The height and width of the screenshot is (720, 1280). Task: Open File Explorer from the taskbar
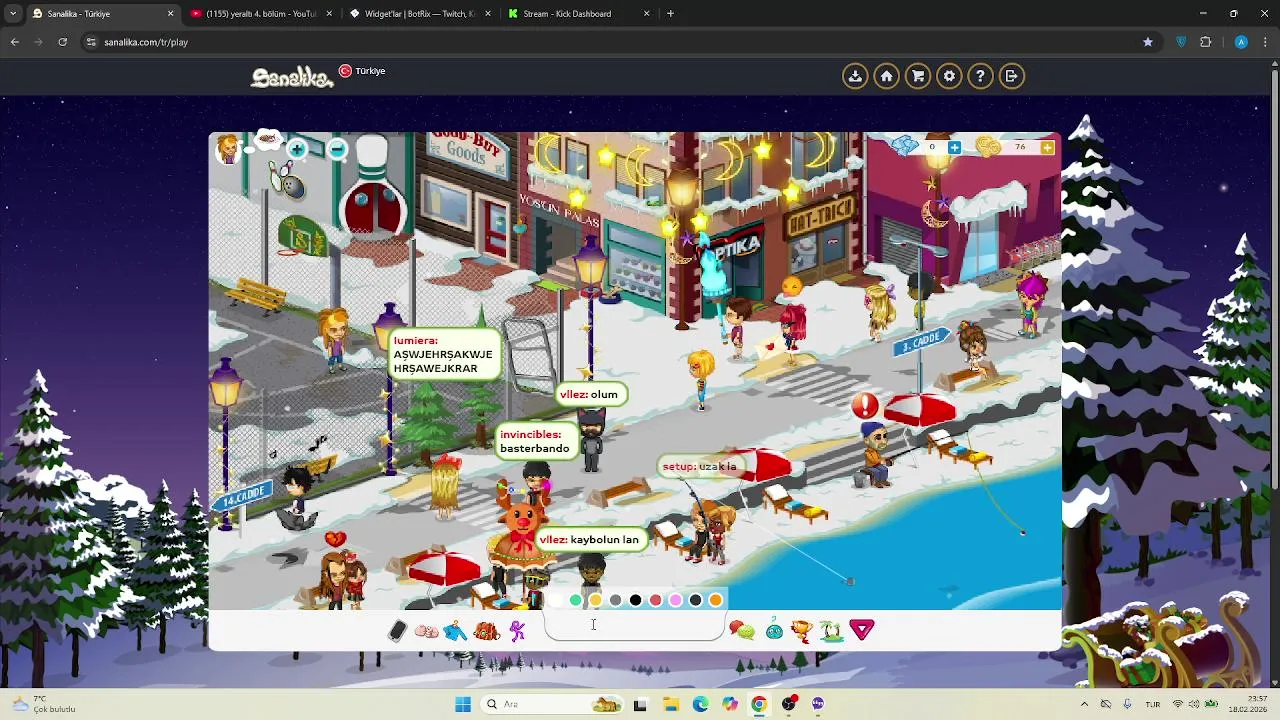click(x=670, y=704)
